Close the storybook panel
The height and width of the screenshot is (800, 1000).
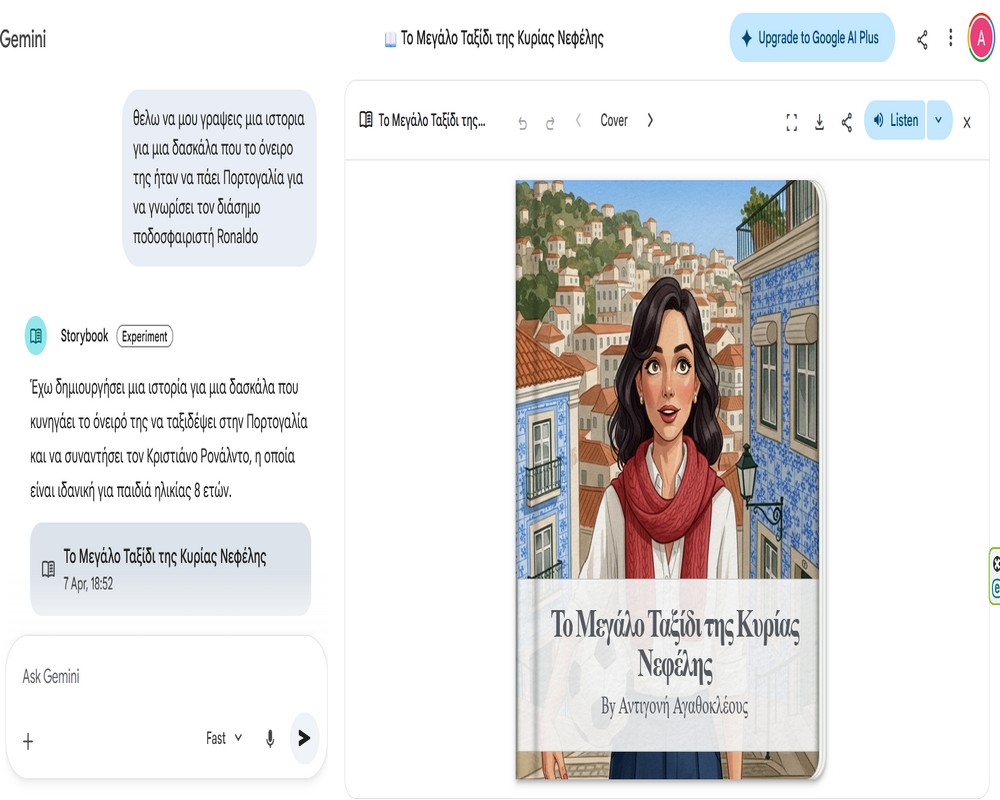(x=967, y=122)
